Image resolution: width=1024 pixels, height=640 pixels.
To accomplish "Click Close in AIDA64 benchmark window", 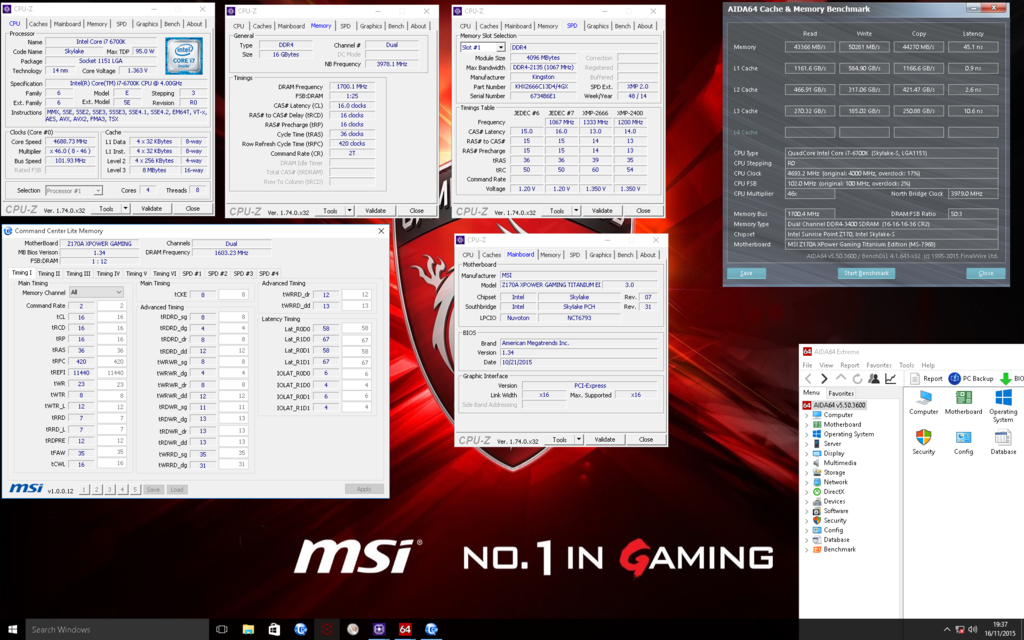I will point(985,273).
